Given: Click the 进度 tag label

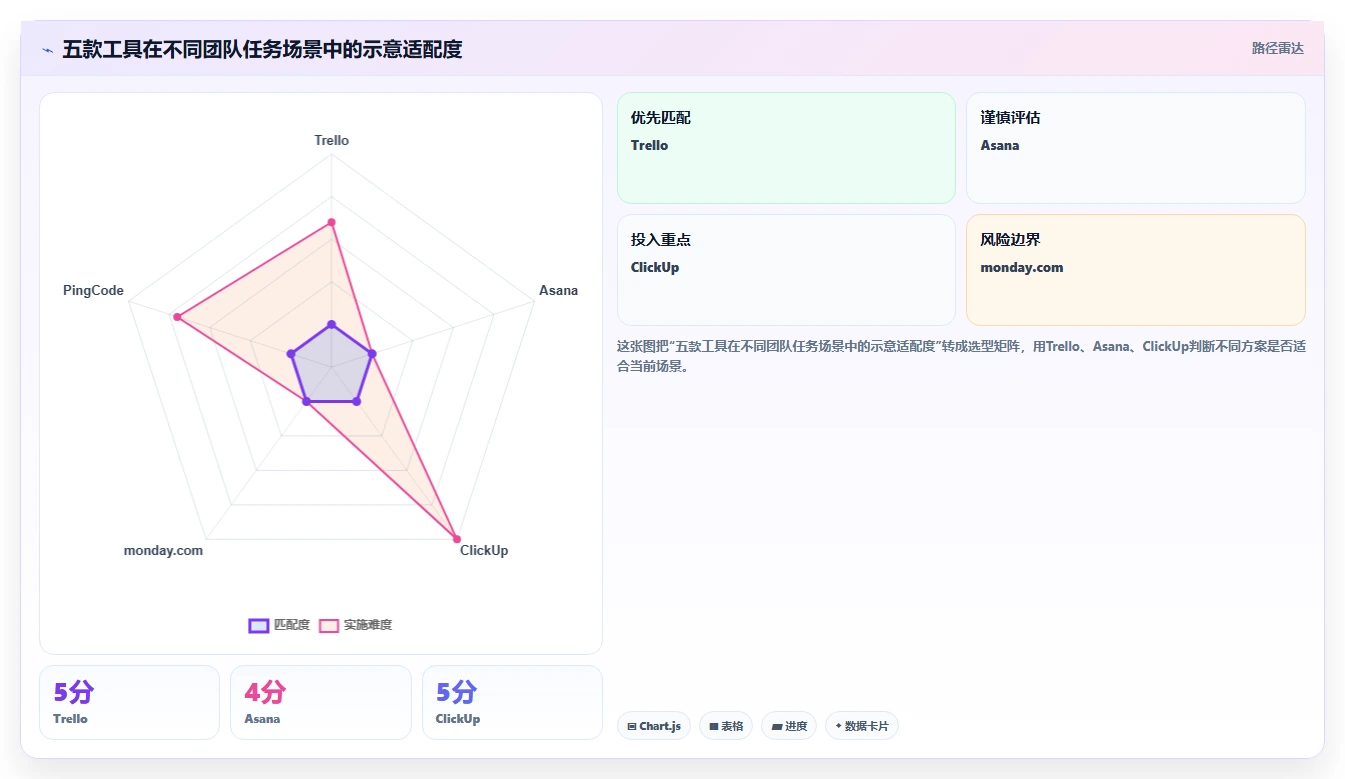Looking at the screenshot, I should click(796, 726).
